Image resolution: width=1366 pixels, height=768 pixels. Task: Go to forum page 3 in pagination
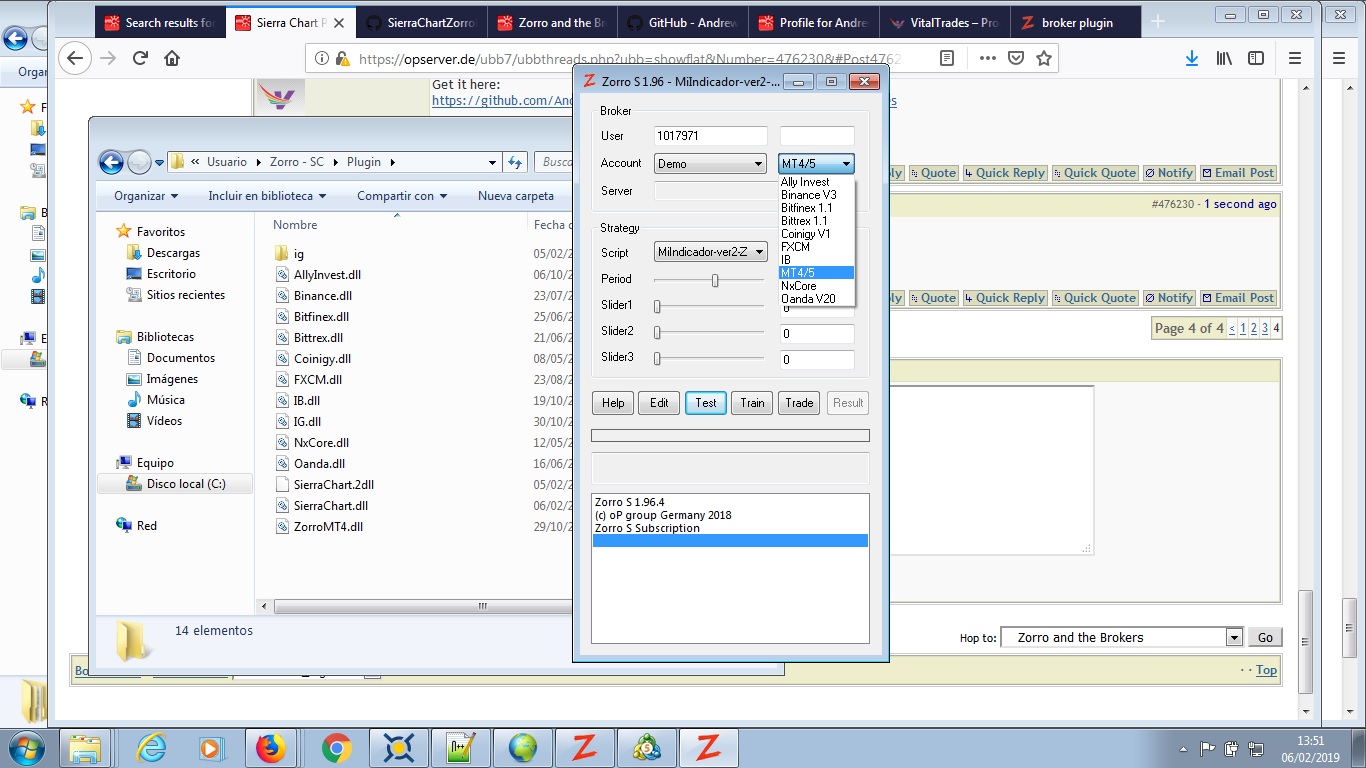1265,328
